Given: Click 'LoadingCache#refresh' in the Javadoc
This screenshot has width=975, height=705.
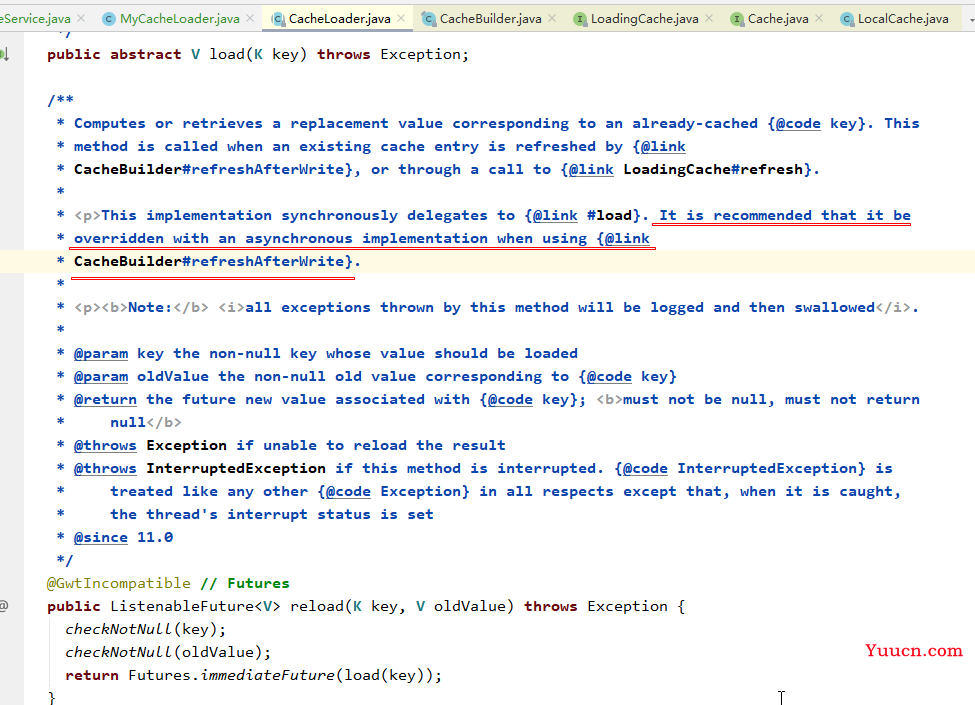Looking at the screenshot, I should point(713,169).
